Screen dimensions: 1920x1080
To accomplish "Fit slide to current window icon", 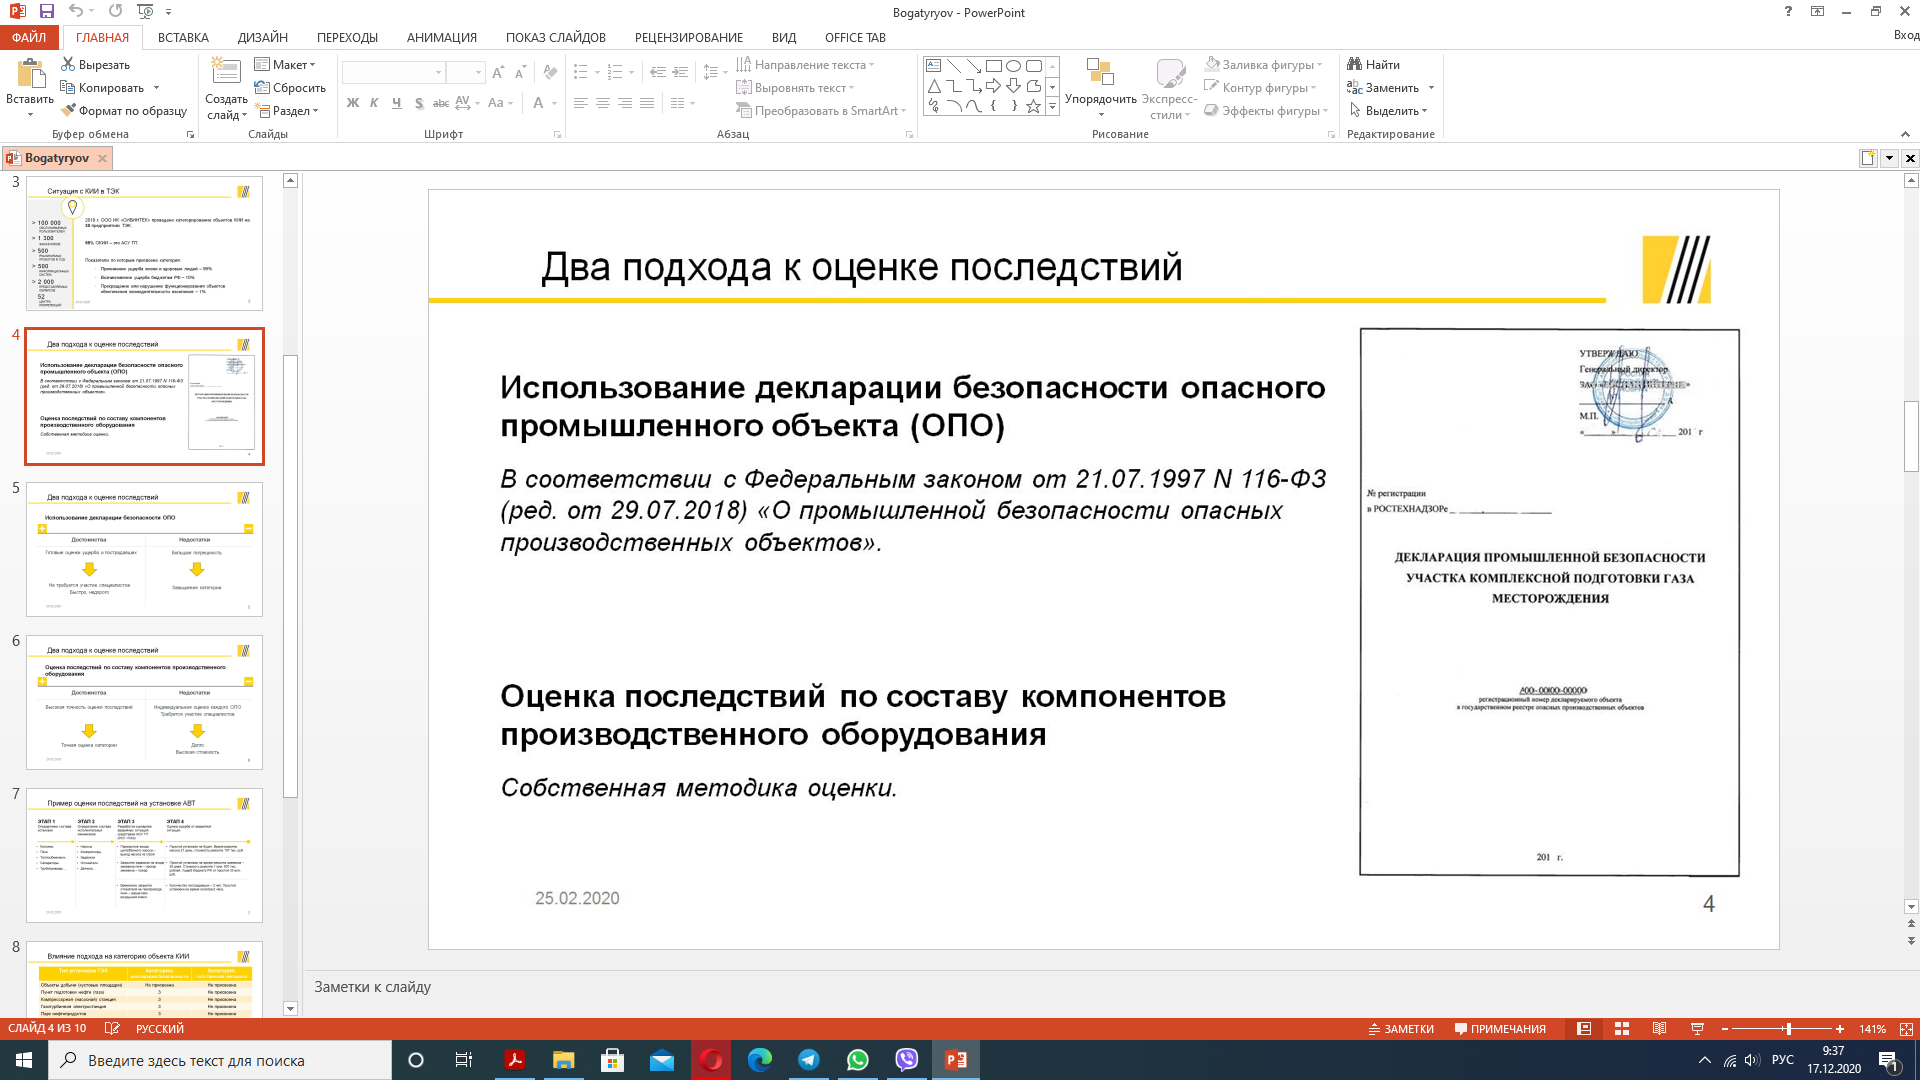I will (x=1906, y=1029).
